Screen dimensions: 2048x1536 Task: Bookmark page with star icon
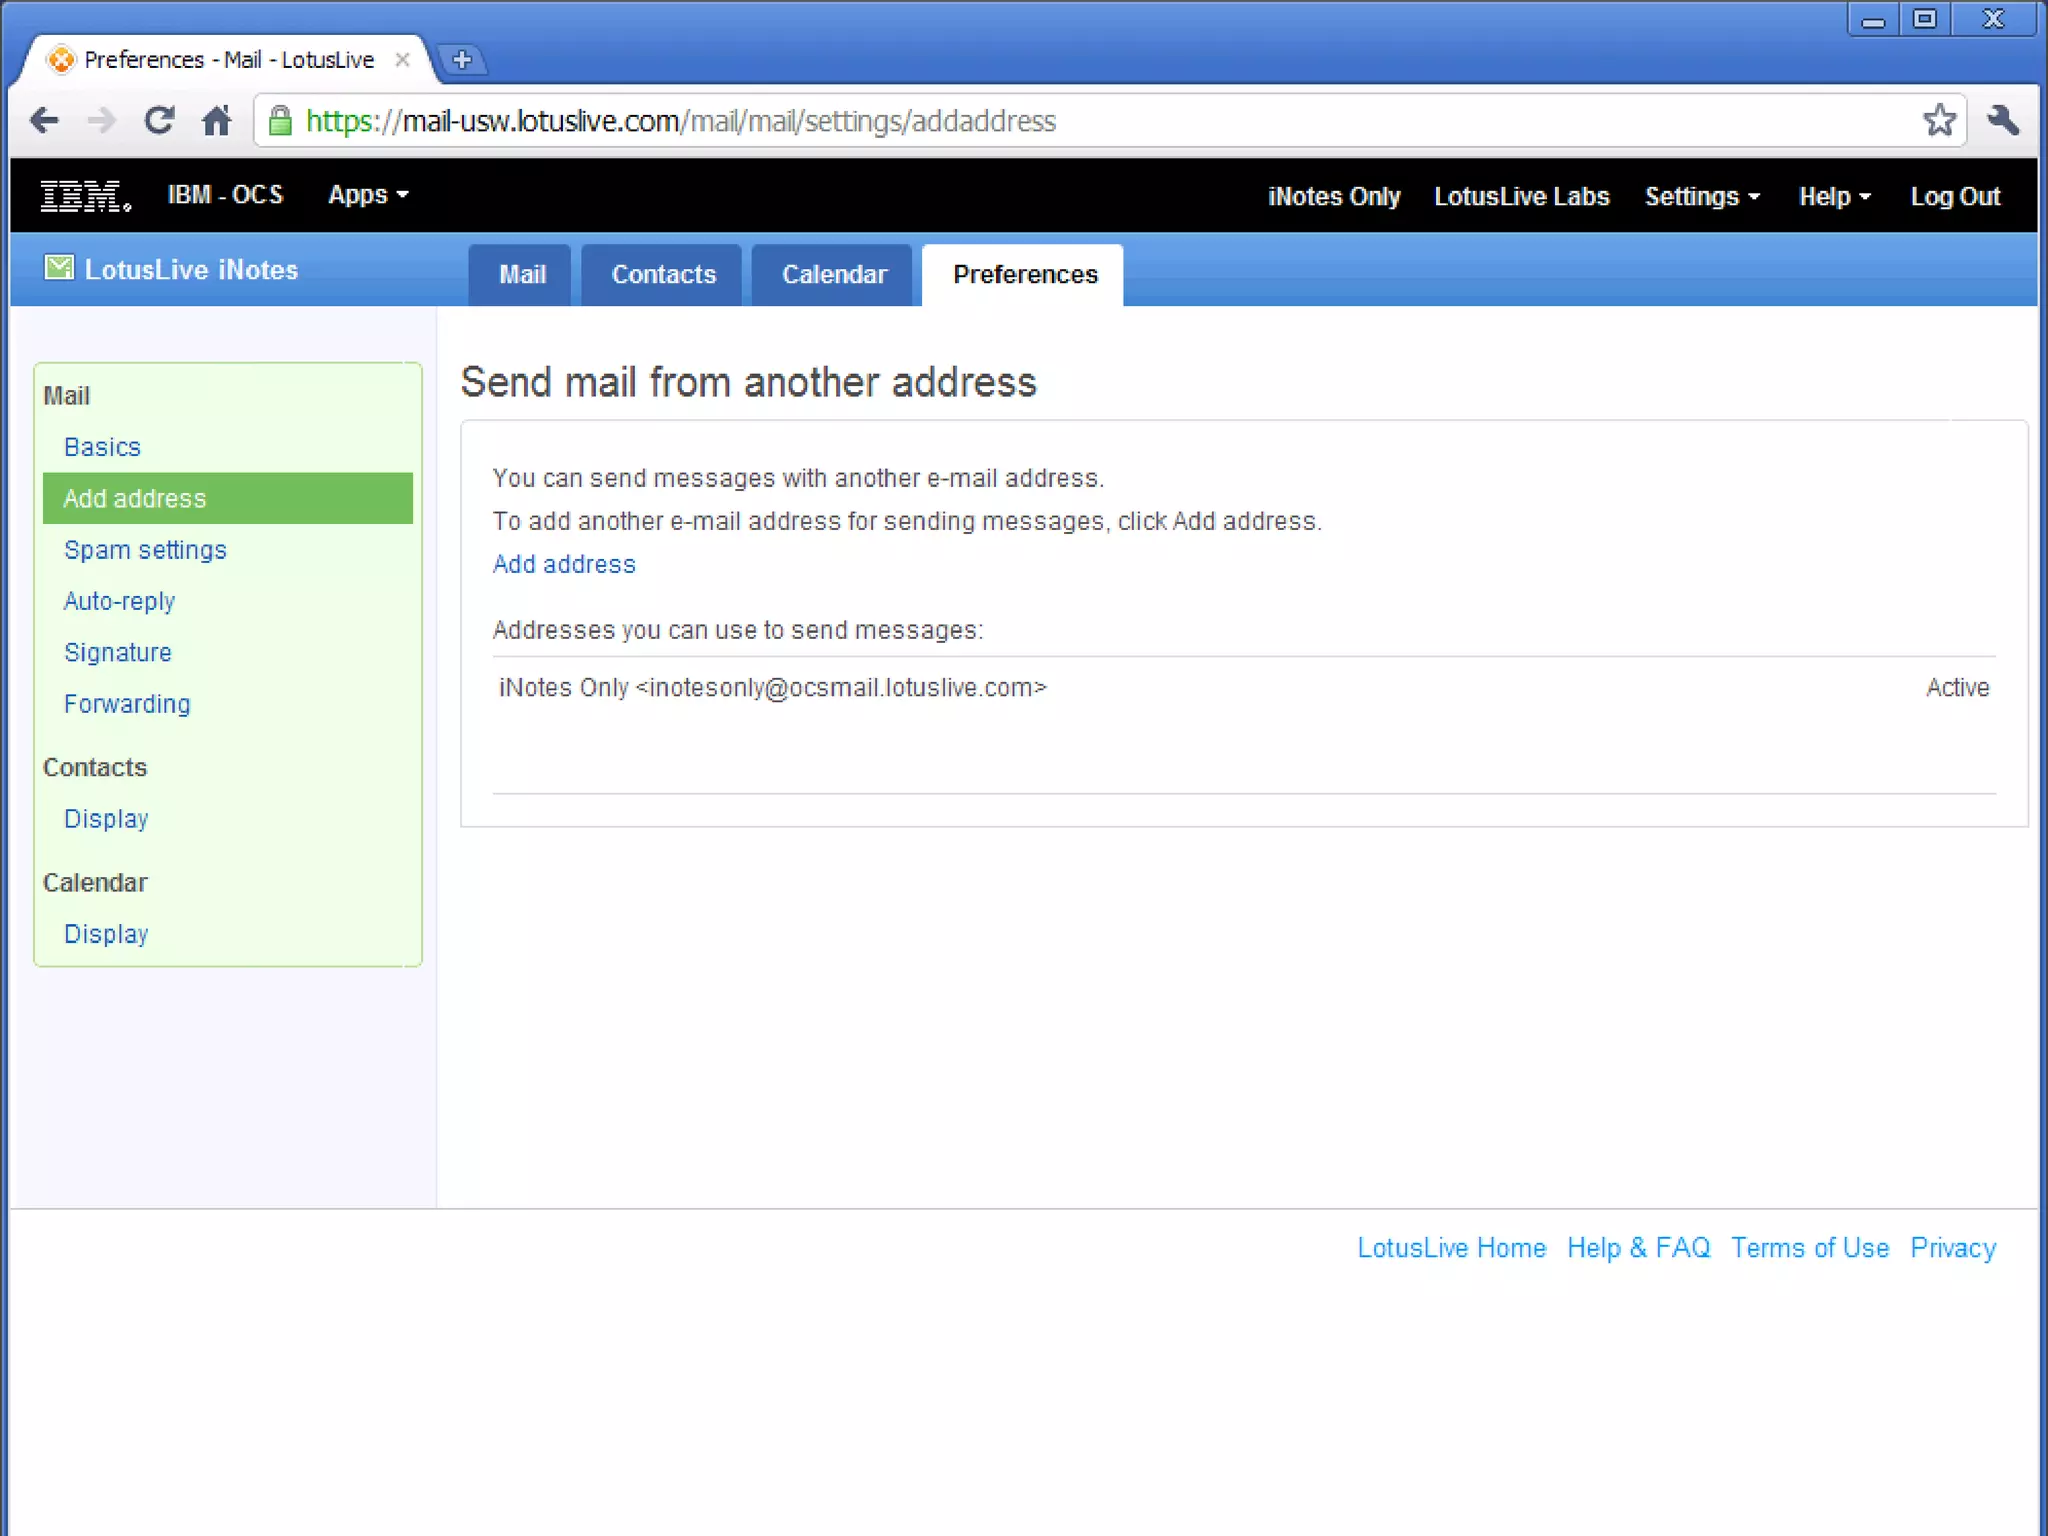(1938, 121)
